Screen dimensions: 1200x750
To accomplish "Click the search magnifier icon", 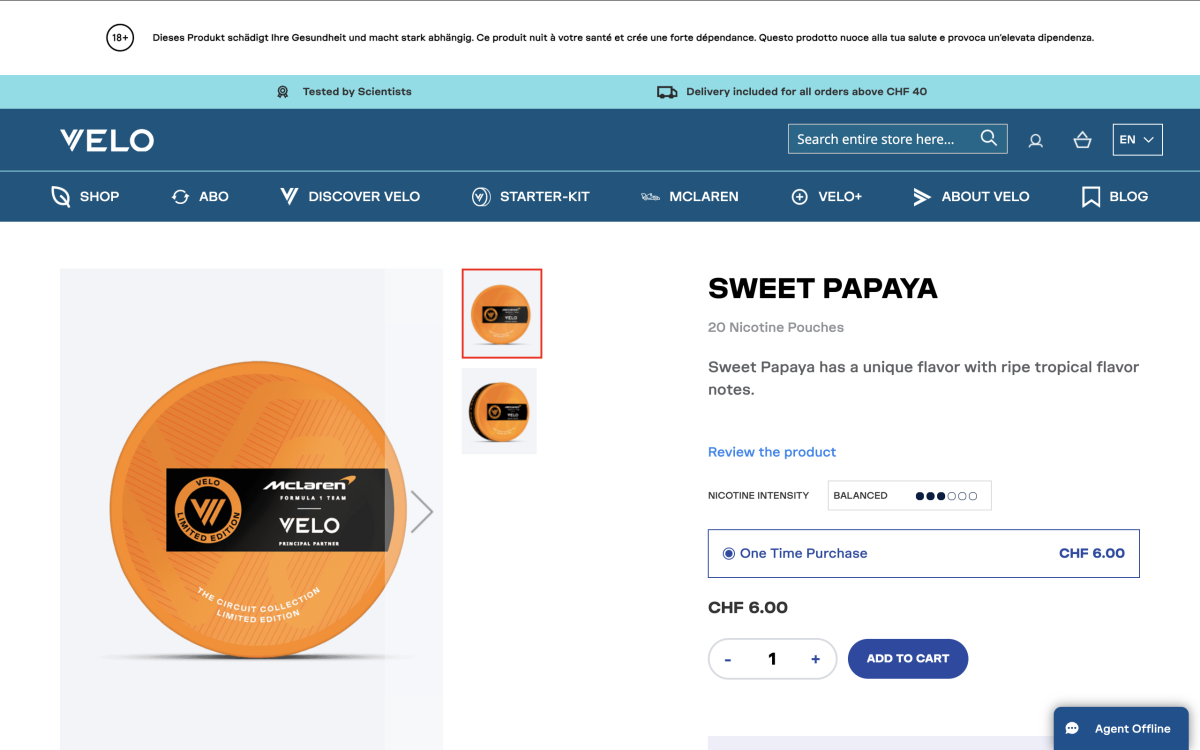I will point(988,138).
